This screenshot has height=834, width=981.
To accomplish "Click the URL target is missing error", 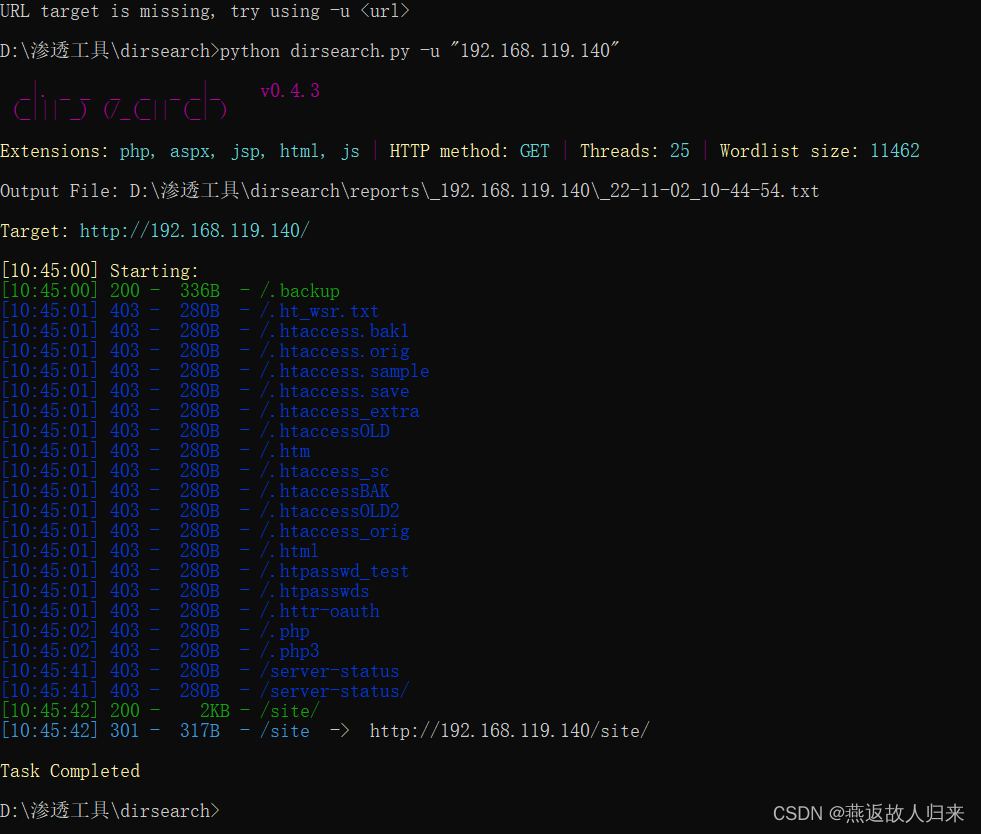I will tap(205, 11).
